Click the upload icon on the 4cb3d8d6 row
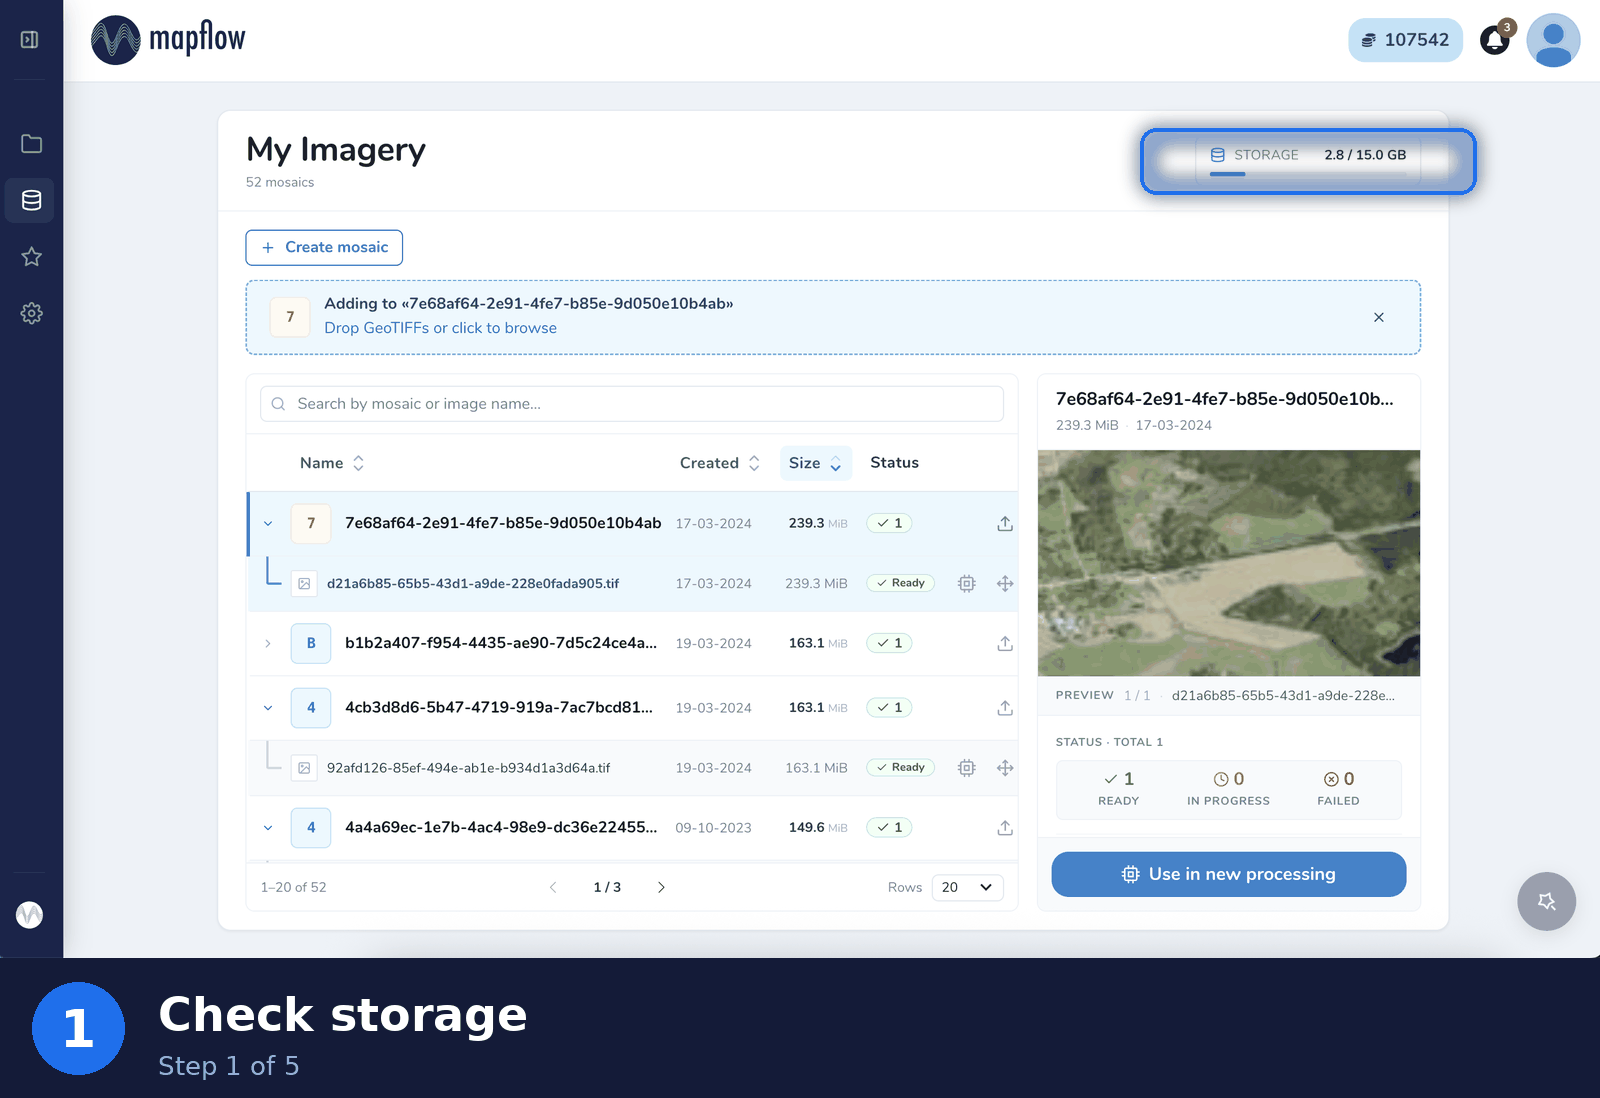The width and height of the screenshot is (1600, 1098). (1005, 708)
